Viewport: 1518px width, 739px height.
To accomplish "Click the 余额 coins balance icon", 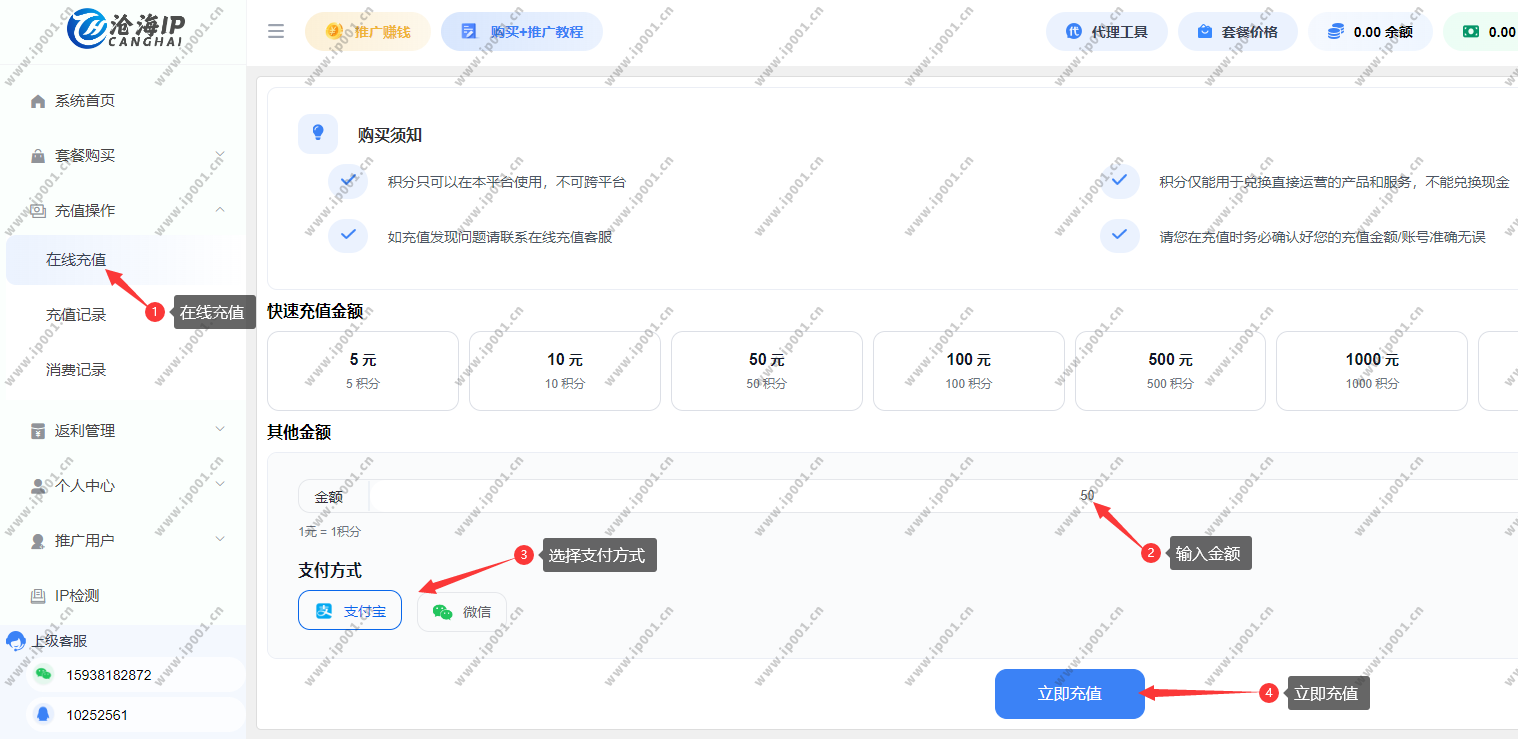I will pos(1335,32).
